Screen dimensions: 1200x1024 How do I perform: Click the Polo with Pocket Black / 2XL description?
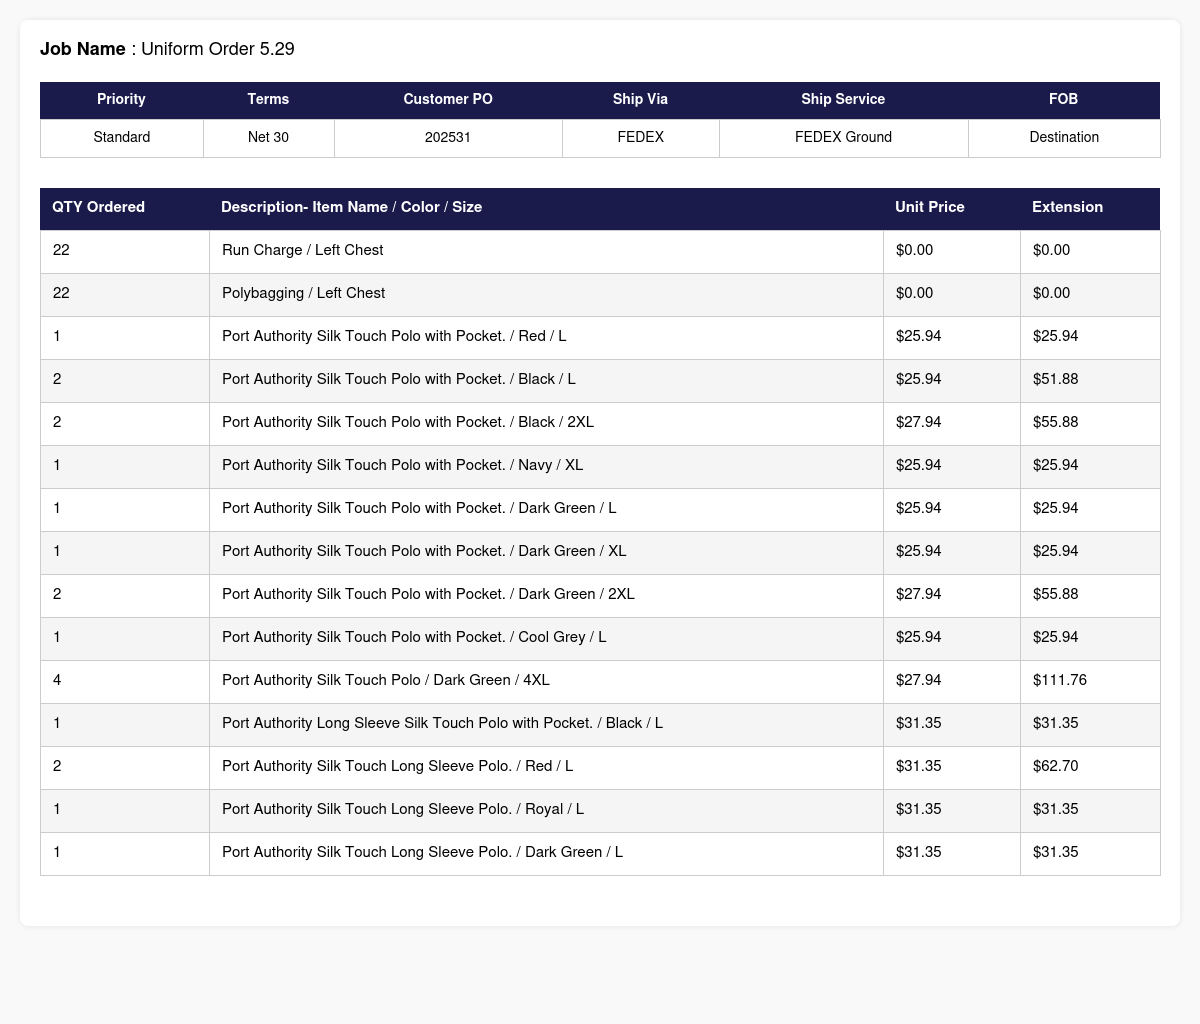point(408,422)
